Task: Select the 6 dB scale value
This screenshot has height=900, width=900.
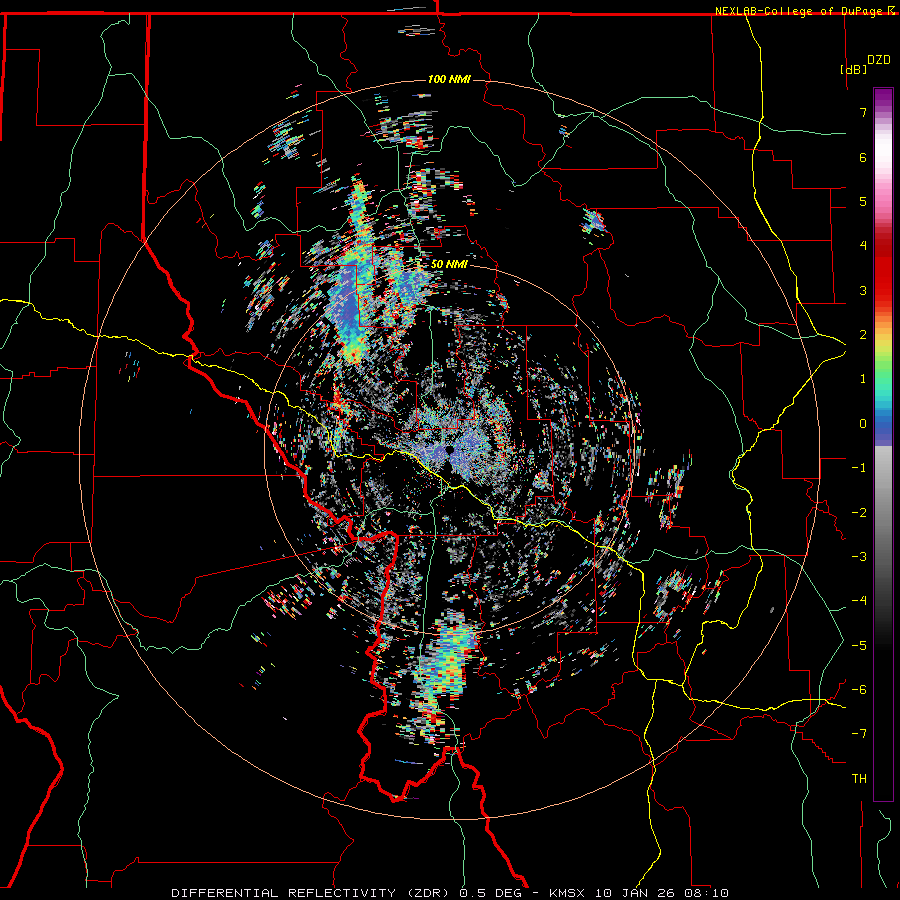Action: [863, 157]
